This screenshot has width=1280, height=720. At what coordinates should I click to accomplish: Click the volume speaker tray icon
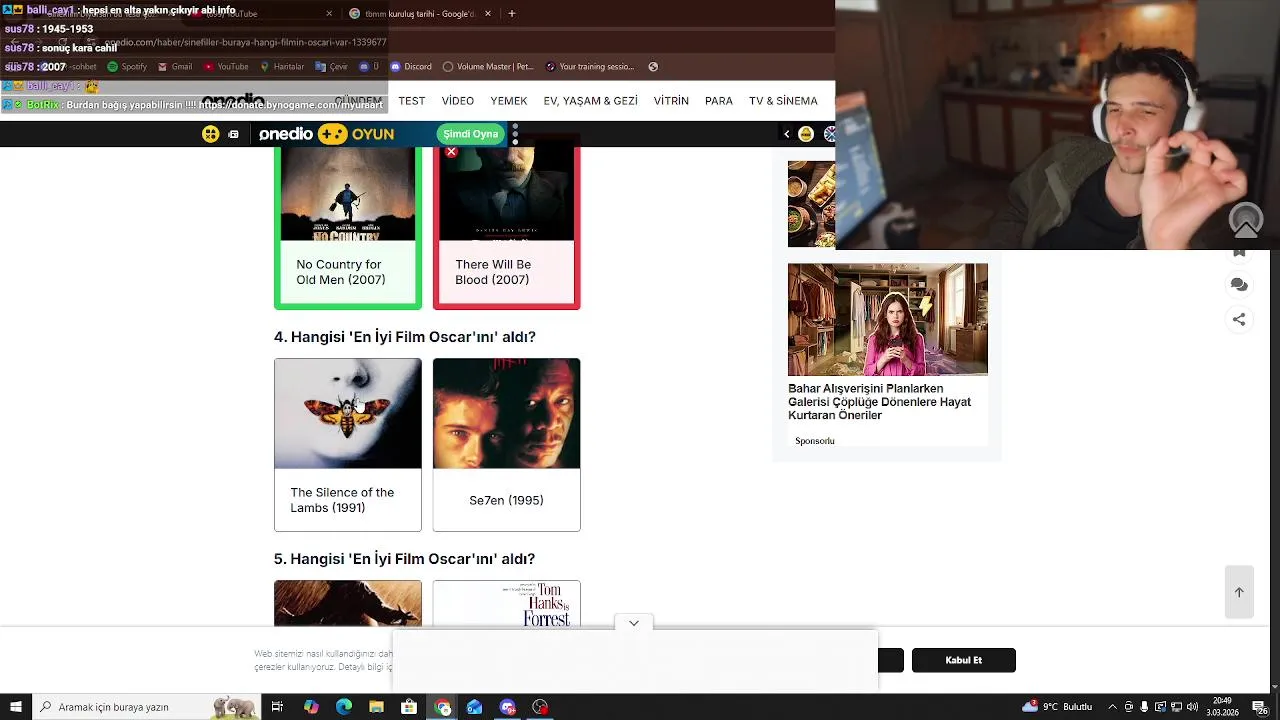1192,707
